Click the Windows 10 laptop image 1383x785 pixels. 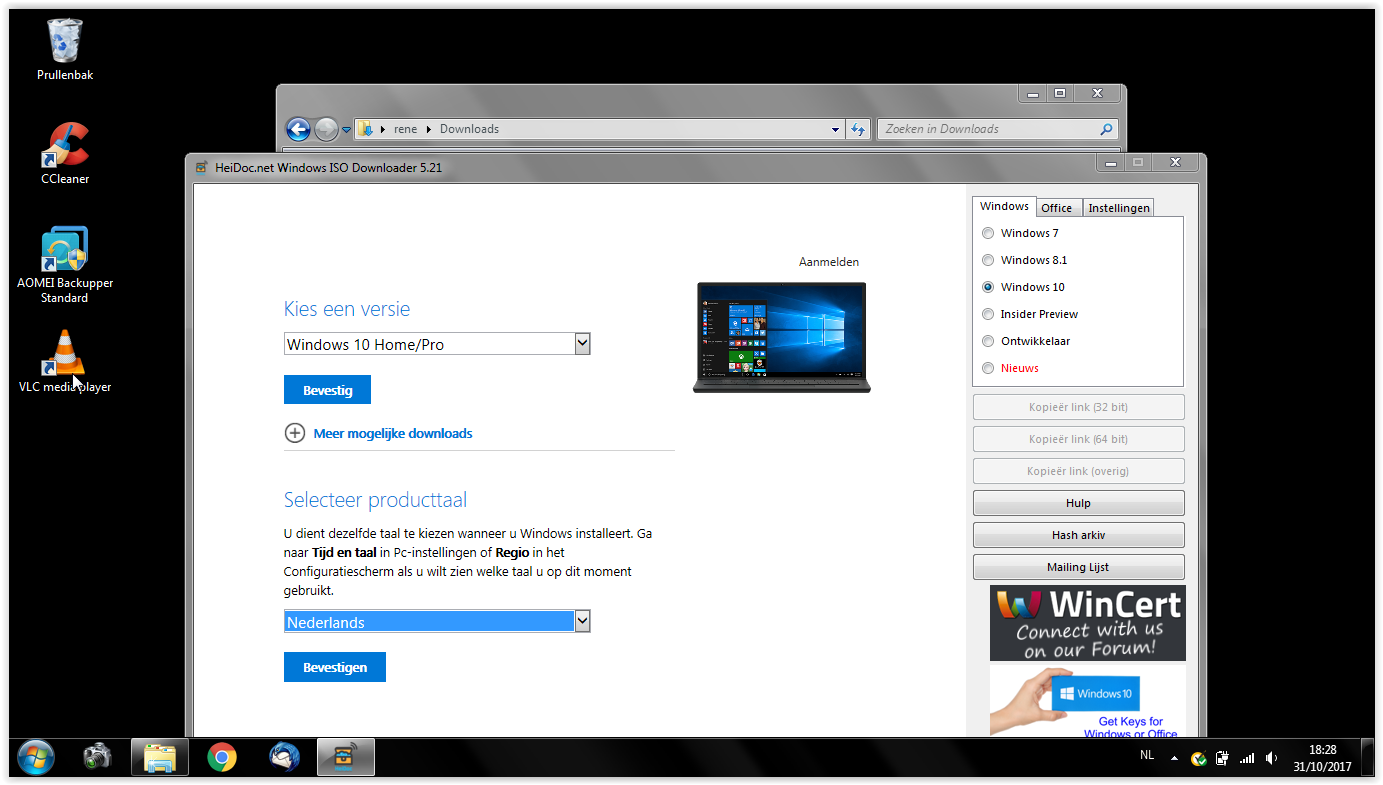coord(782,337)
